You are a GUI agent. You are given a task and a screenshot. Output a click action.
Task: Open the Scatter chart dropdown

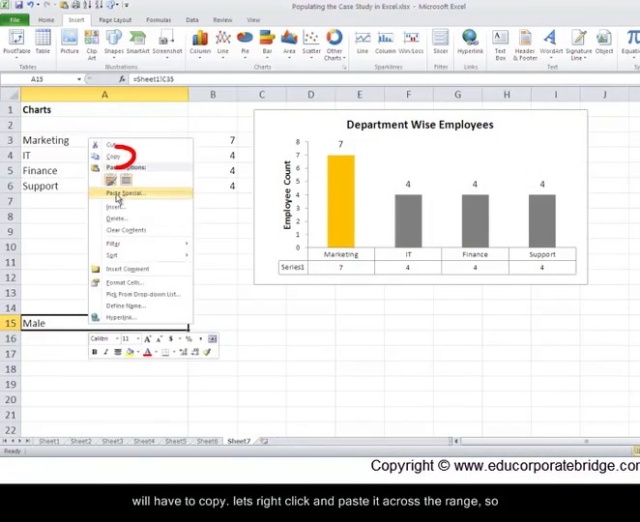pos(311,43)
